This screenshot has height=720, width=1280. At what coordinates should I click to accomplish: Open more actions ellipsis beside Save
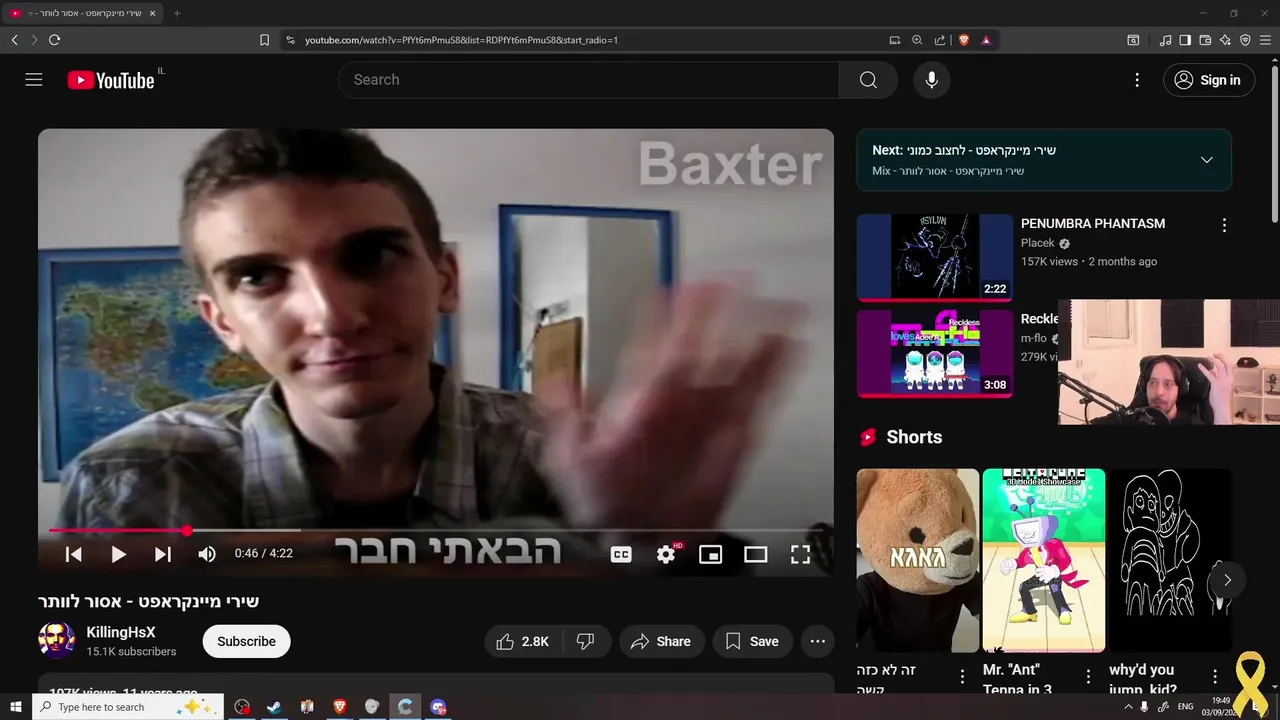(x=818, y=642)
